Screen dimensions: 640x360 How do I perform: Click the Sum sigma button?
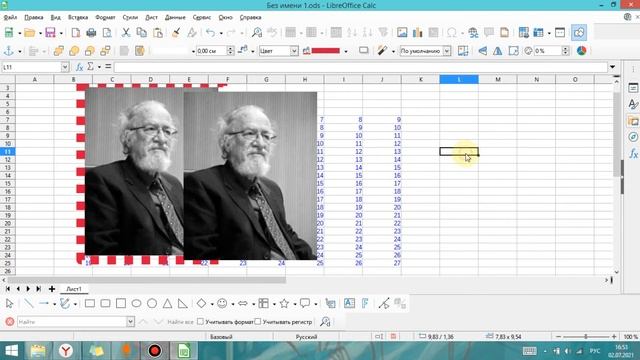(x=90, y=67)
